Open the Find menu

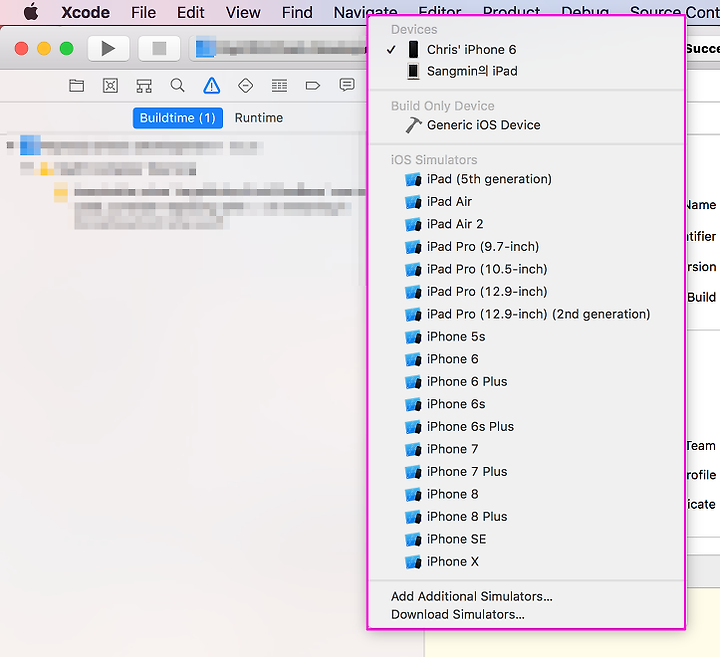[x=297, y=12]
